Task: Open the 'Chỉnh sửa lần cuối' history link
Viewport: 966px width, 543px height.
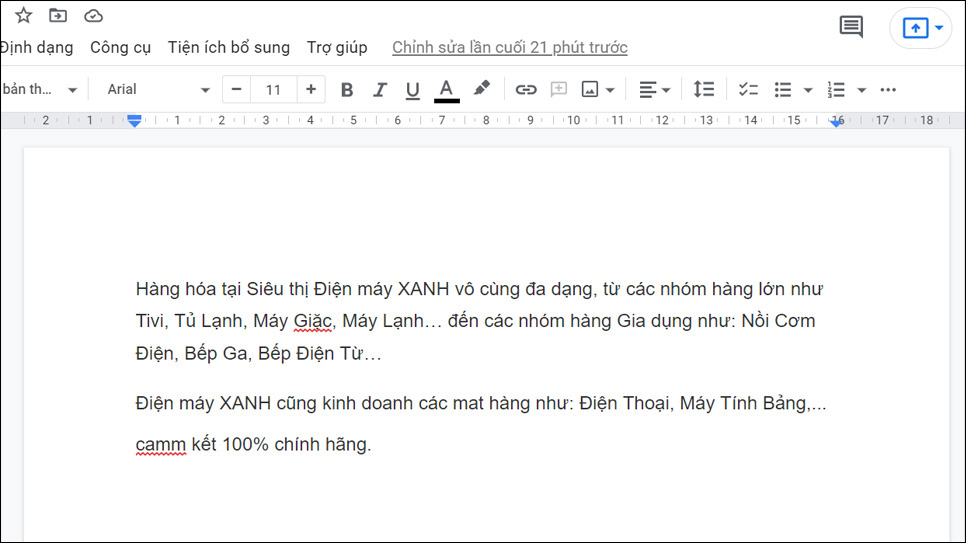Action: tap(510, 47)
